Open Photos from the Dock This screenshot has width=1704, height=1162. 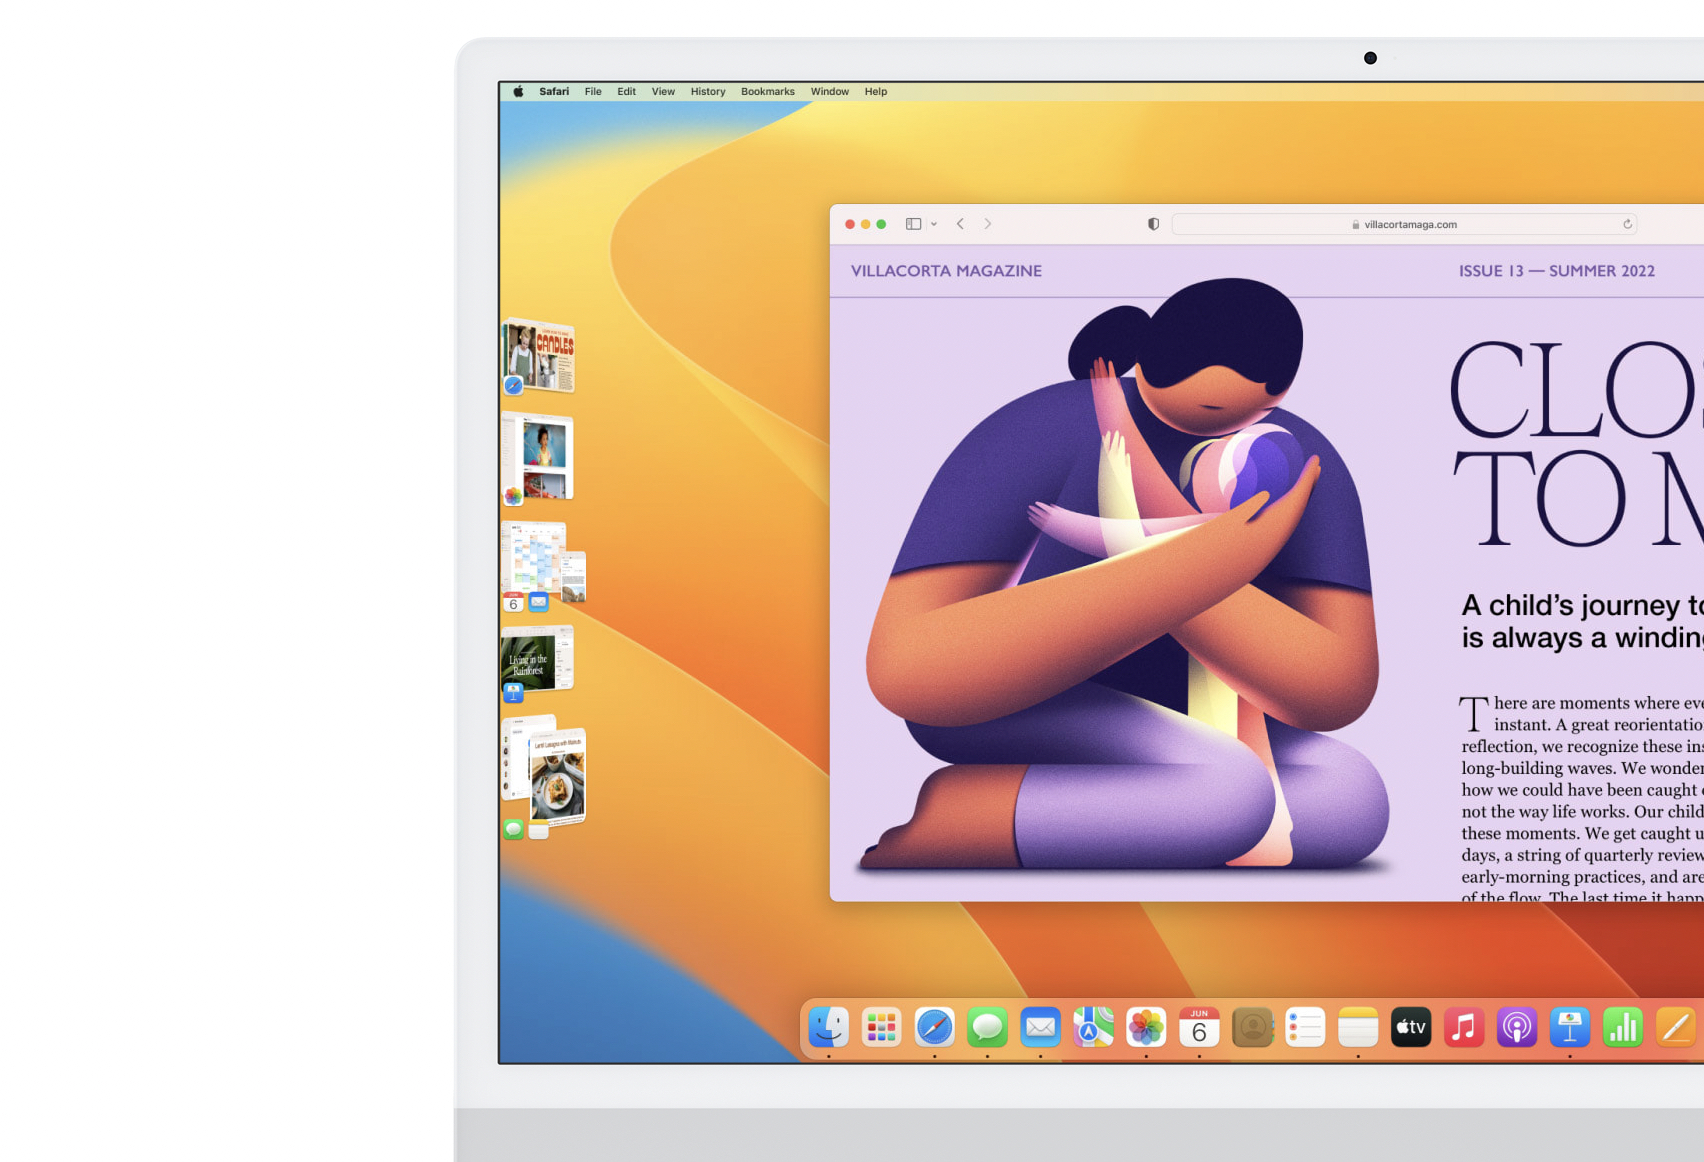(x=1146, y=1027)
